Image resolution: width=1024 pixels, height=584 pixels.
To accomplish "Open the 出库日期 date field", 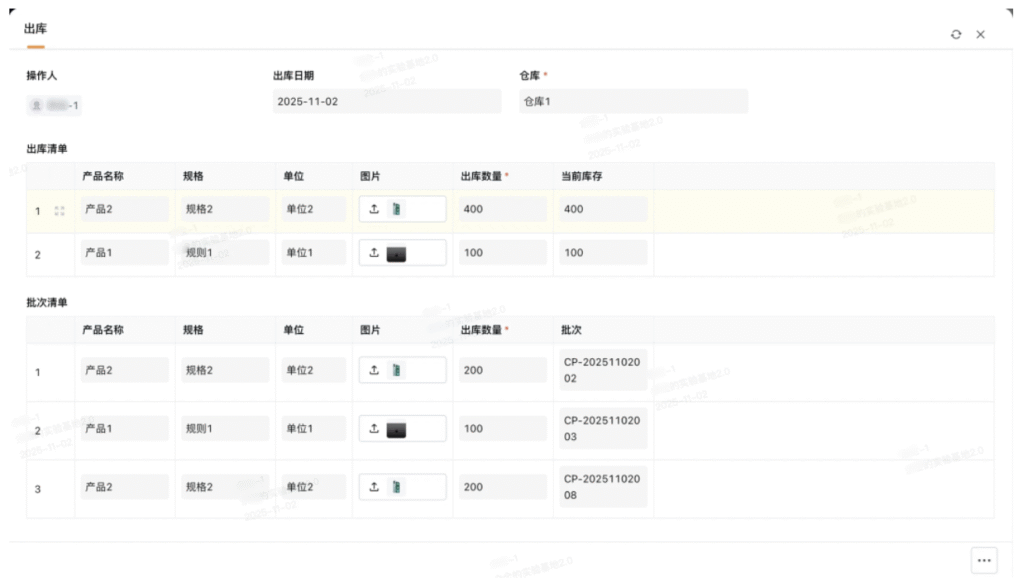I will [386, 102].
